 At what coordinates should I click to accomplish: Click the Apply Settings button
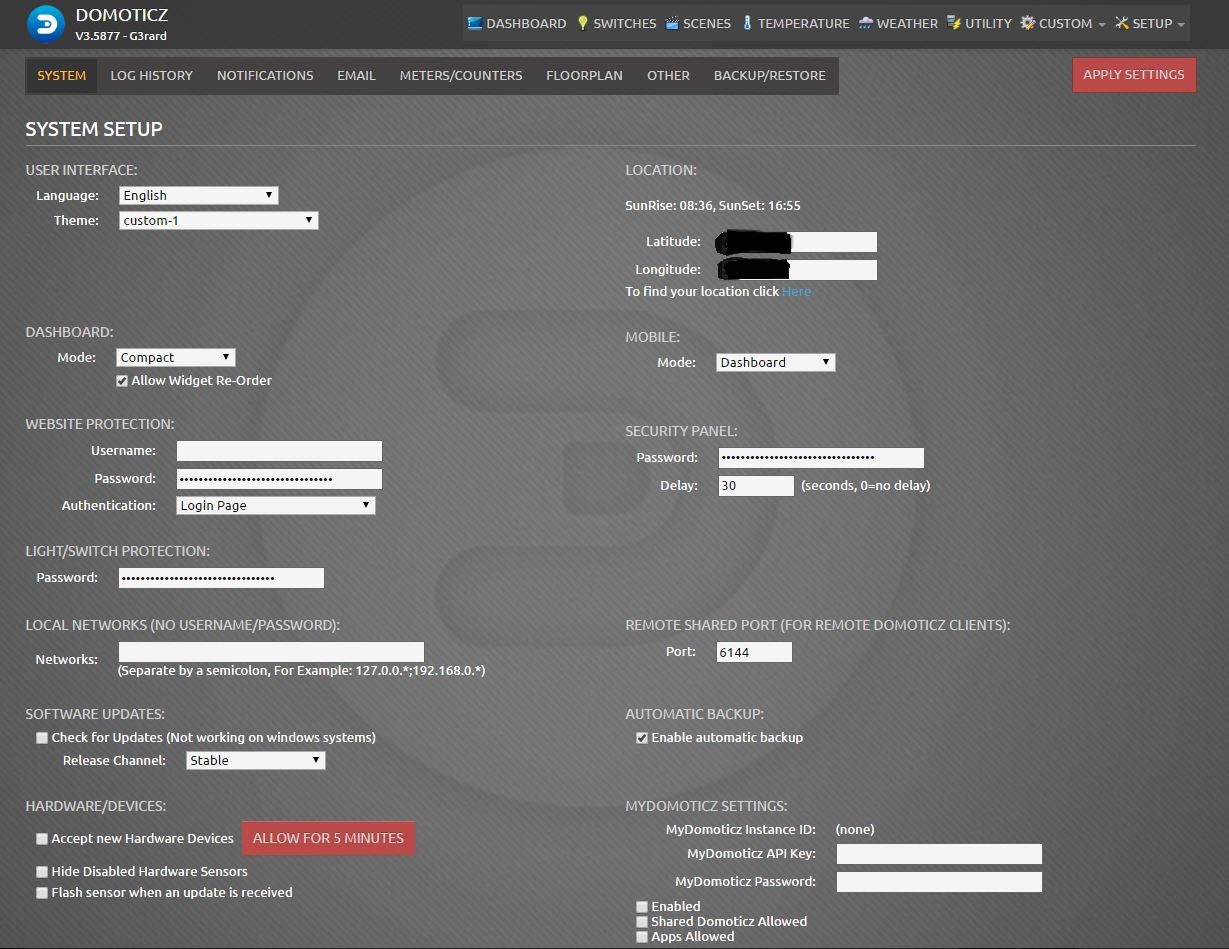[x=1134, y=75]
